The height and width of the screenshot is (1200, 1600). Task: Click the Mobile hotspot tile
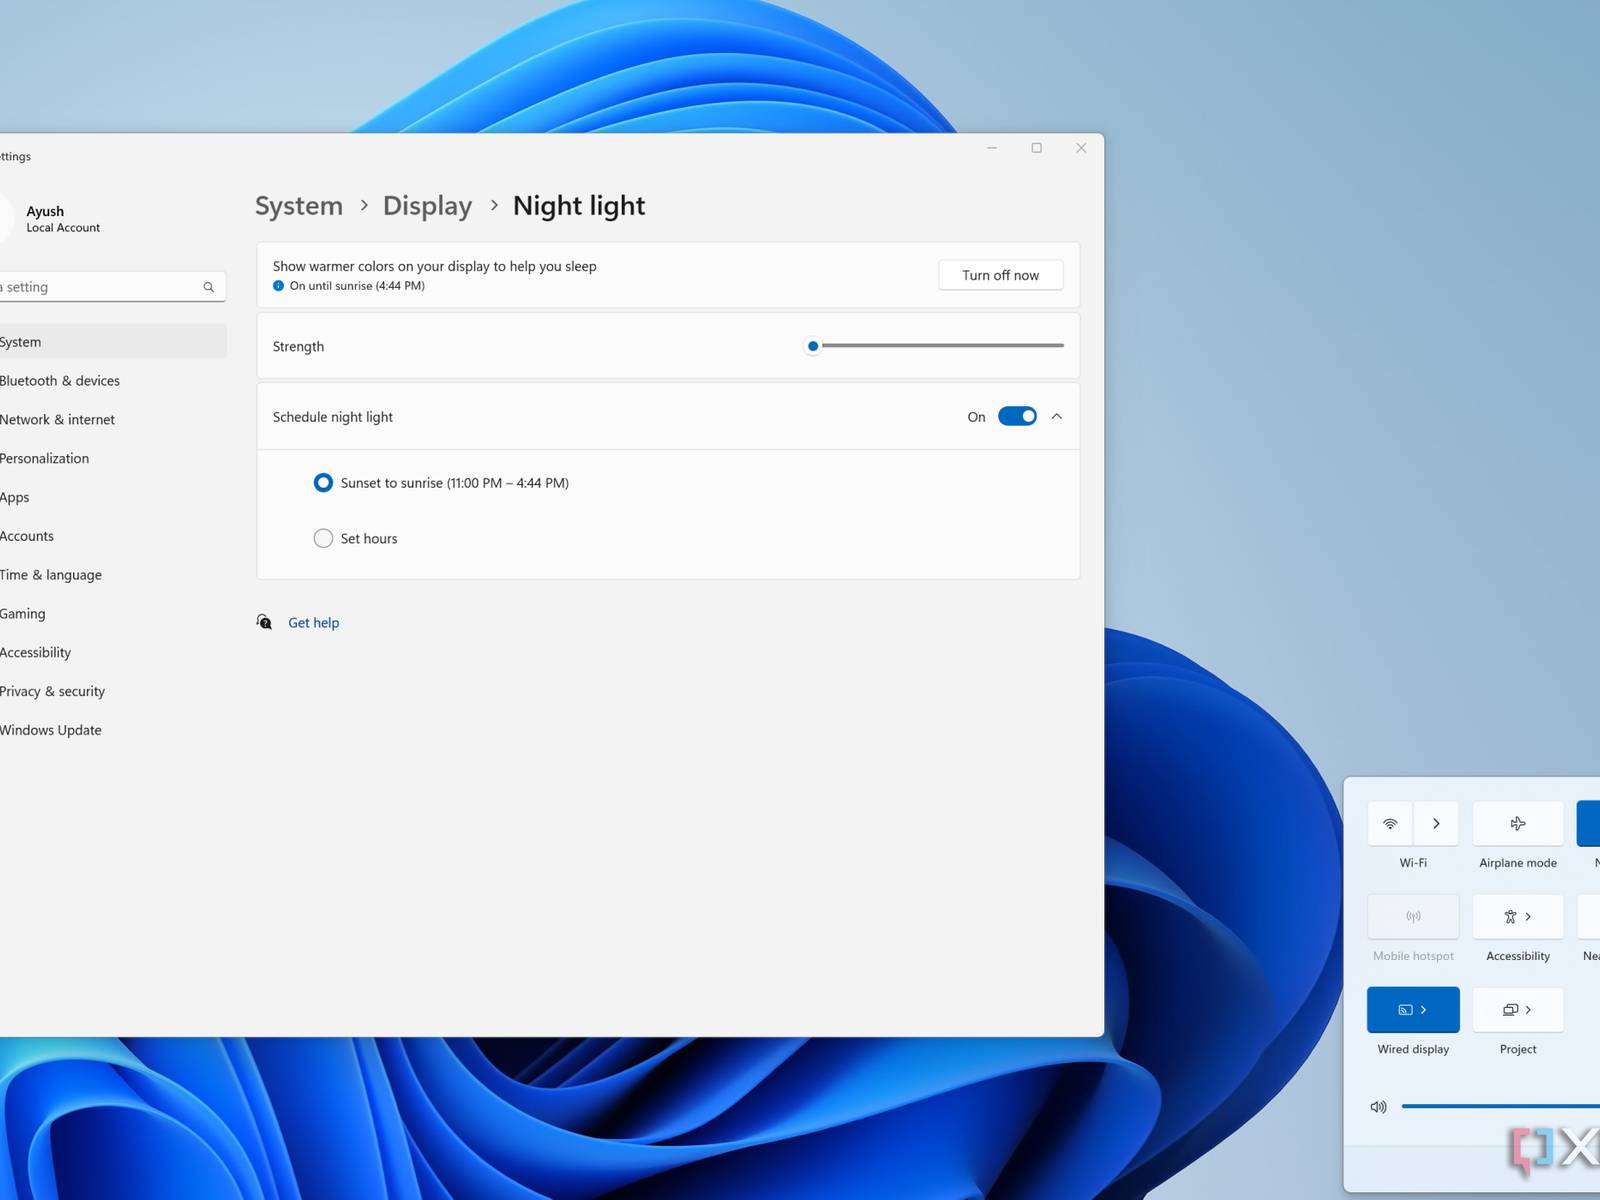tap(1413, 917)
